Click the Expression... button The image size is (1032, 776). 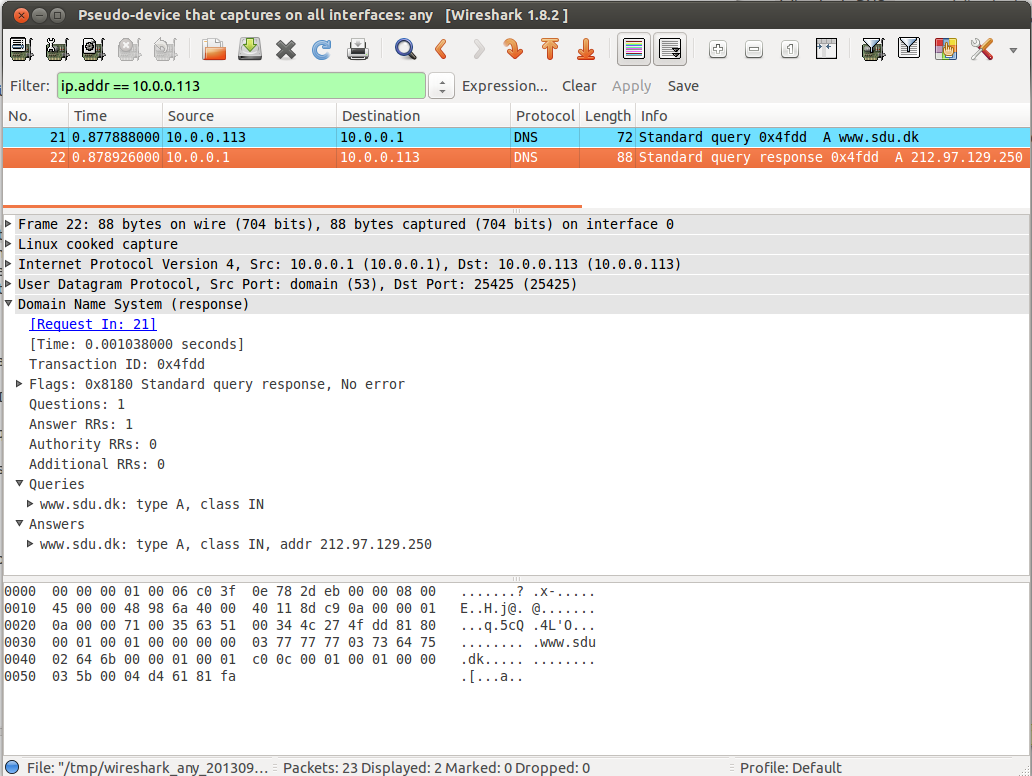pos(504,86)
